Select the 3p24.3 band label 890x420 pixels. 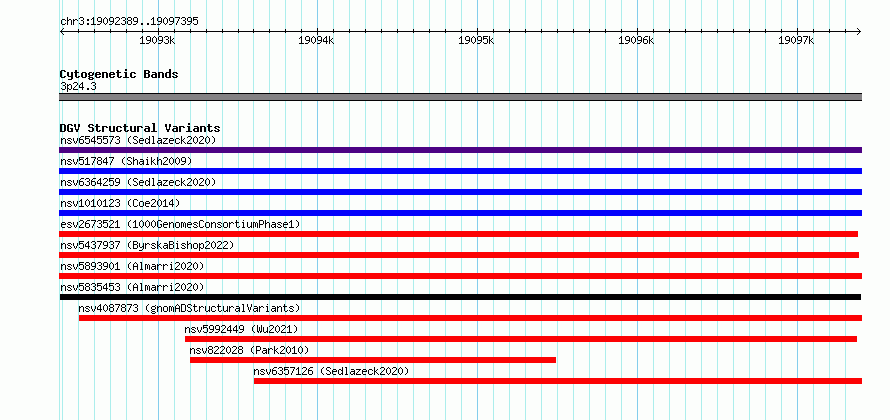[x=77, y=86]
